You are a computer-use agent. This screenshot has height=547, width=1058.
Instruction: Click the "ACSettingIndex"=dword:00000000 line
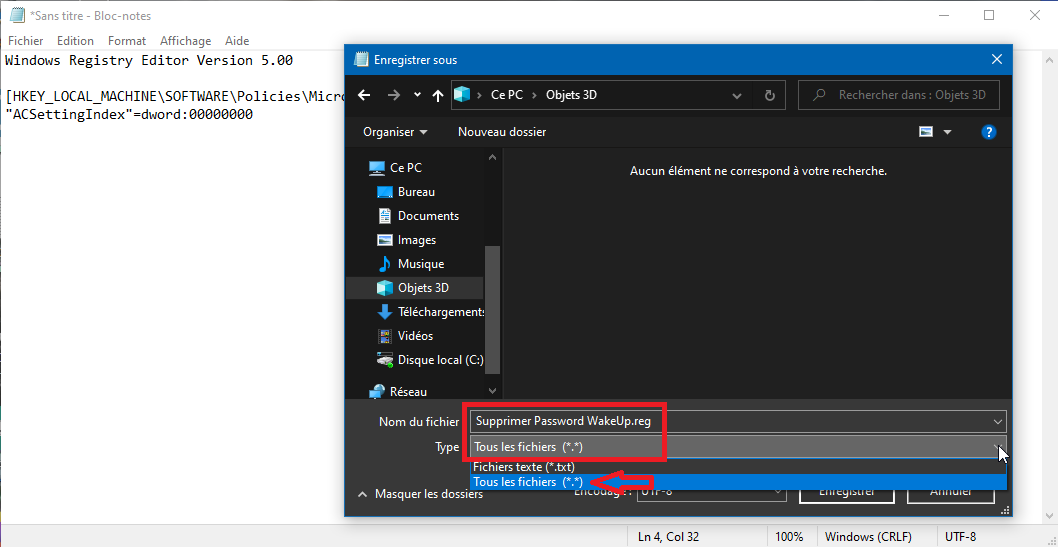click(x=129, y=114)
